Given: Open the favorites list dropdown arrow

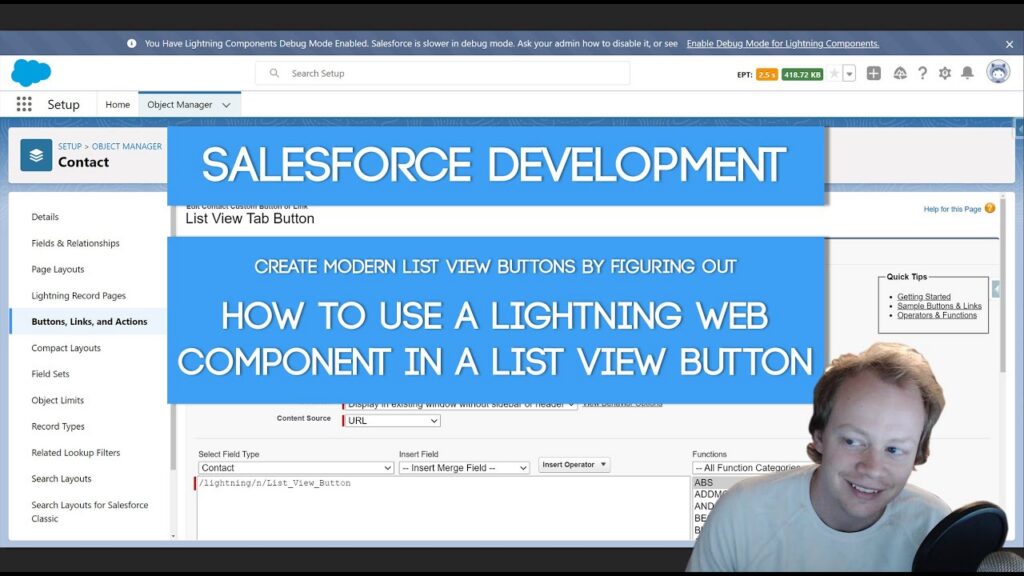Looking at the screenshot, I should pos(849,74).
